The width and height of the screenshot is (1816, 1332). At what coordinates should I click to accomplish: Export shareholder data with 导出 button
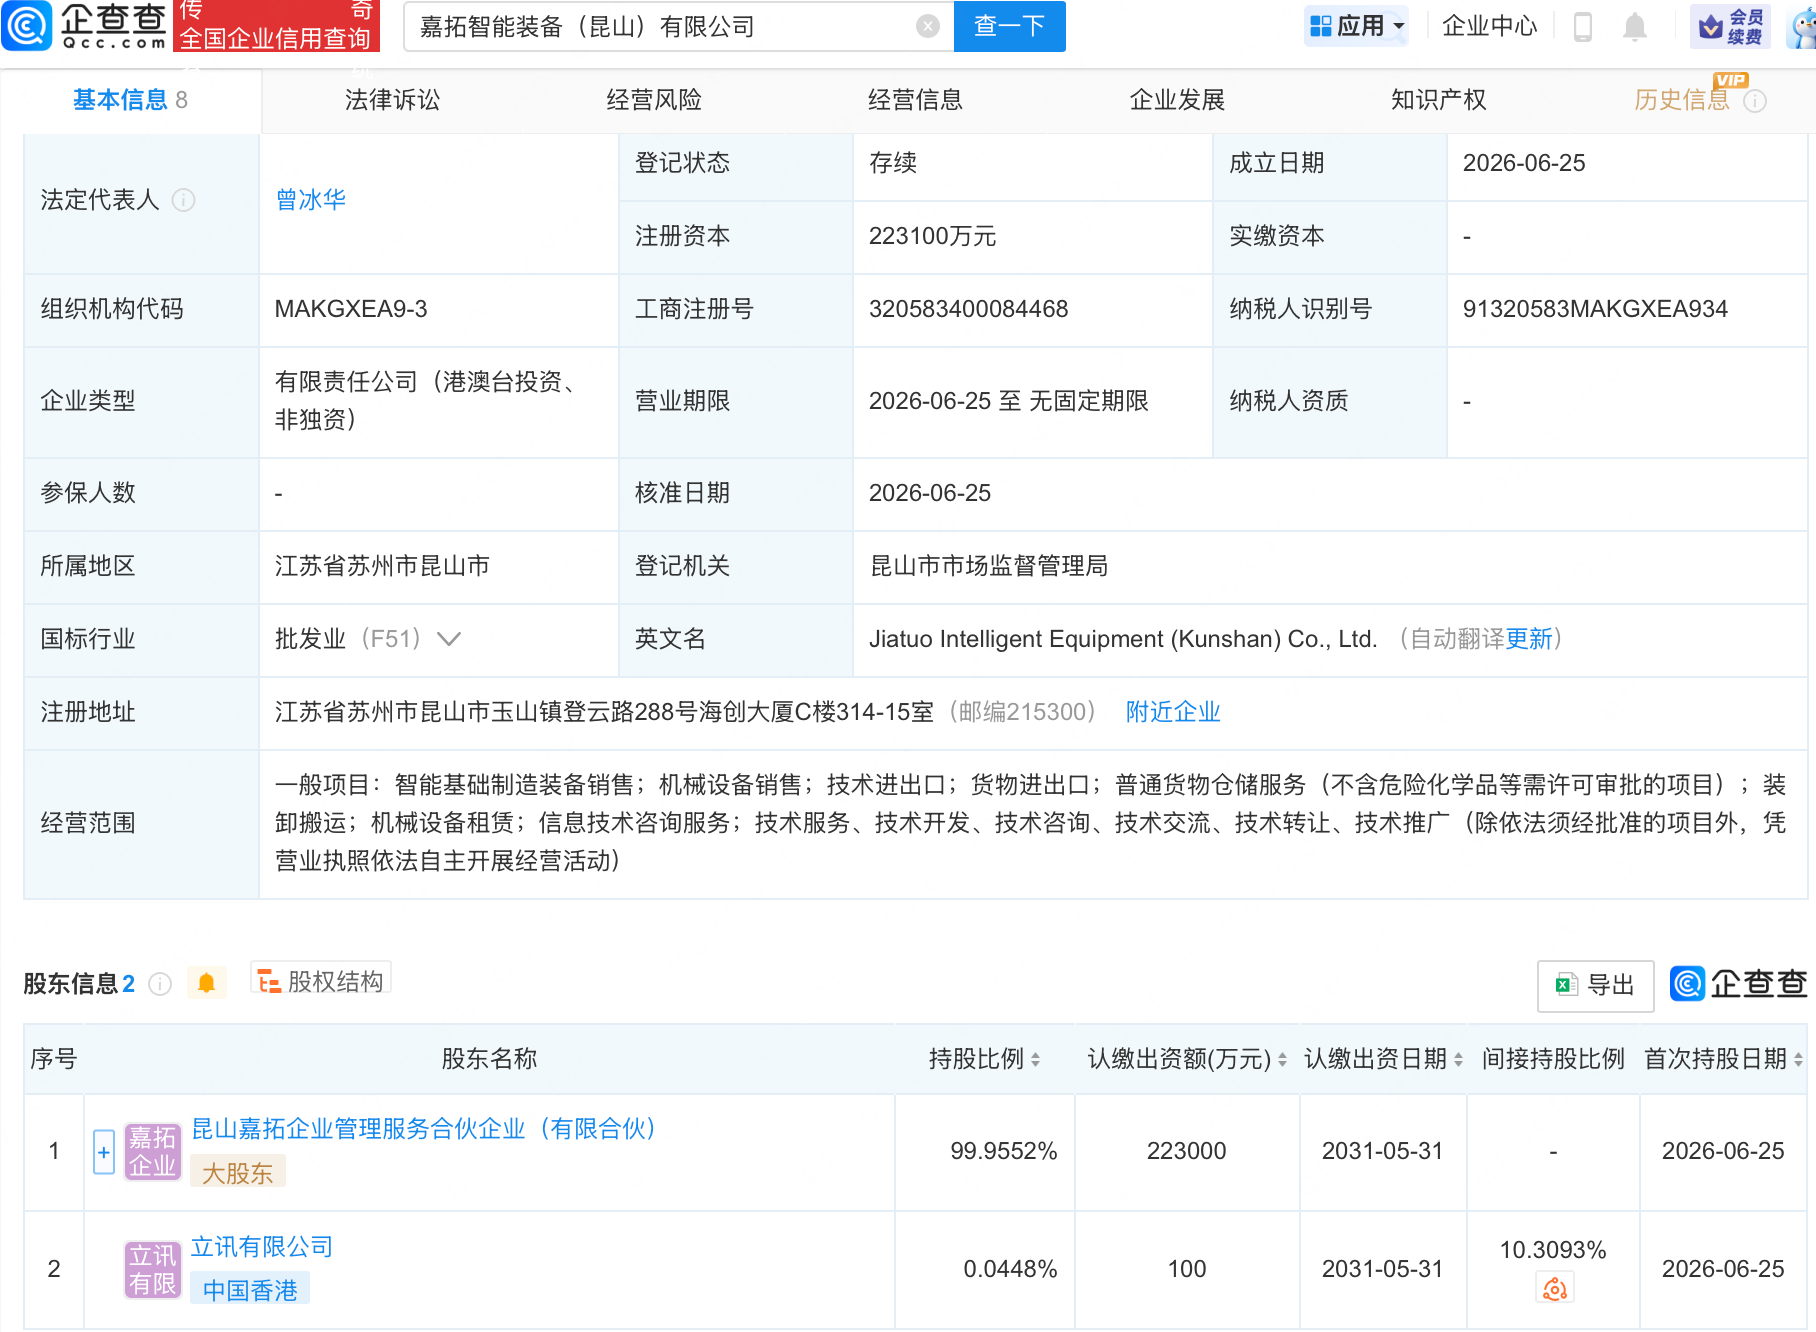(1596, 985)
